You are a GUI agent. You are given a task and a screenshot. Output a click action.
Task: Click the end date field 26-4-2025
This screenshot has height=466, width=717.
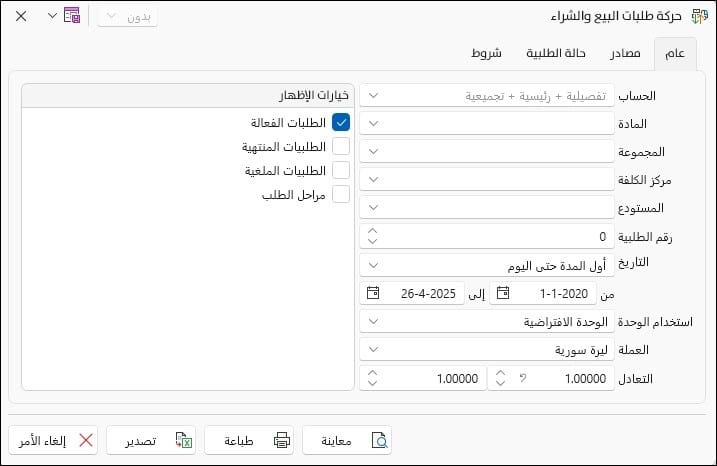412,293
